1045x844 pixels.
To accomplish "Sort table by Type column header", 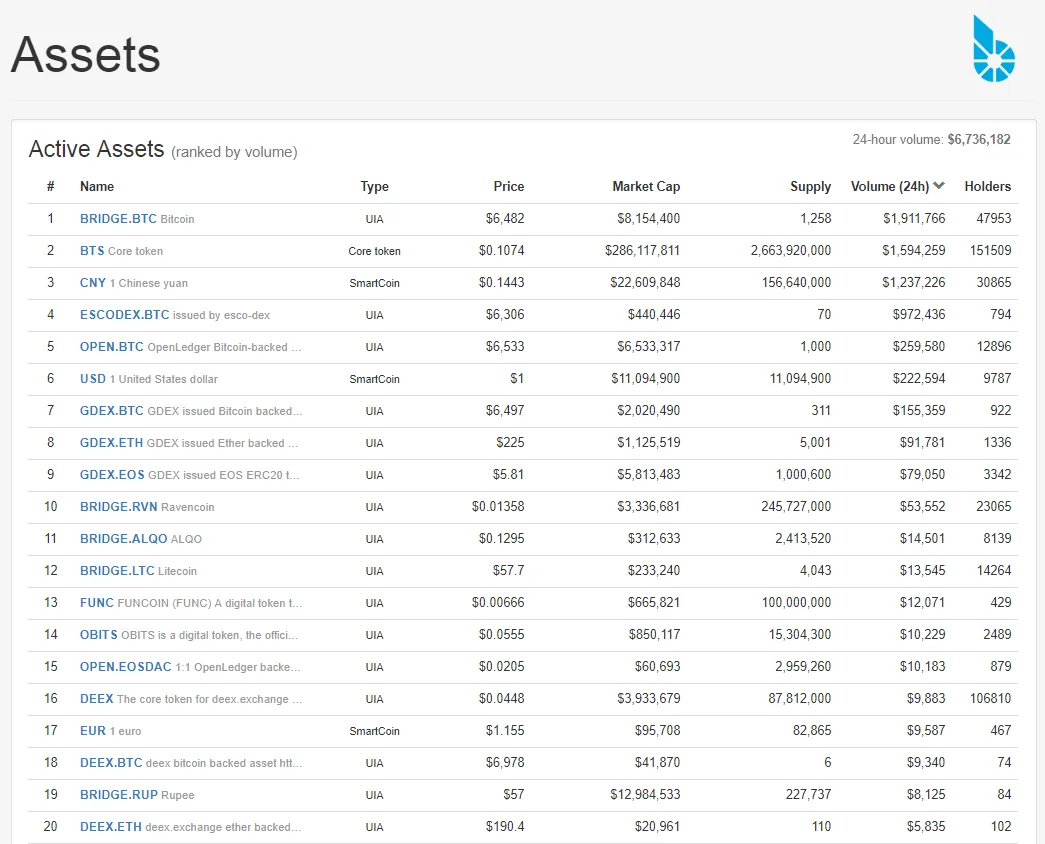I will pyautogui.click(x=375, y=187).
